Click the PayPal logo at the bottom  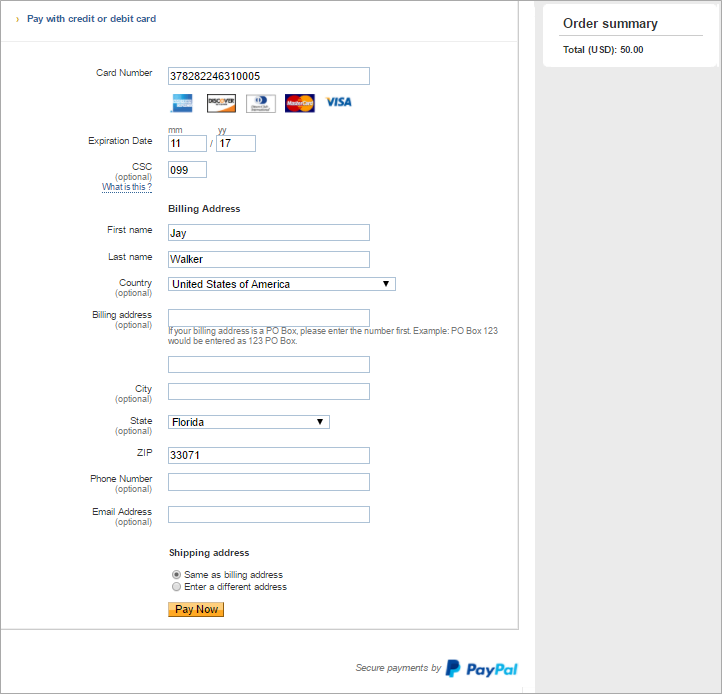(x=482, y=669)
